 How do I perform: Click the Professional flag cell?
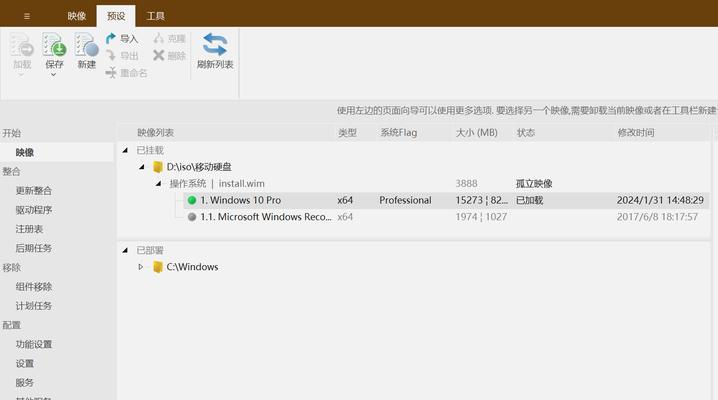pos(405,200)
